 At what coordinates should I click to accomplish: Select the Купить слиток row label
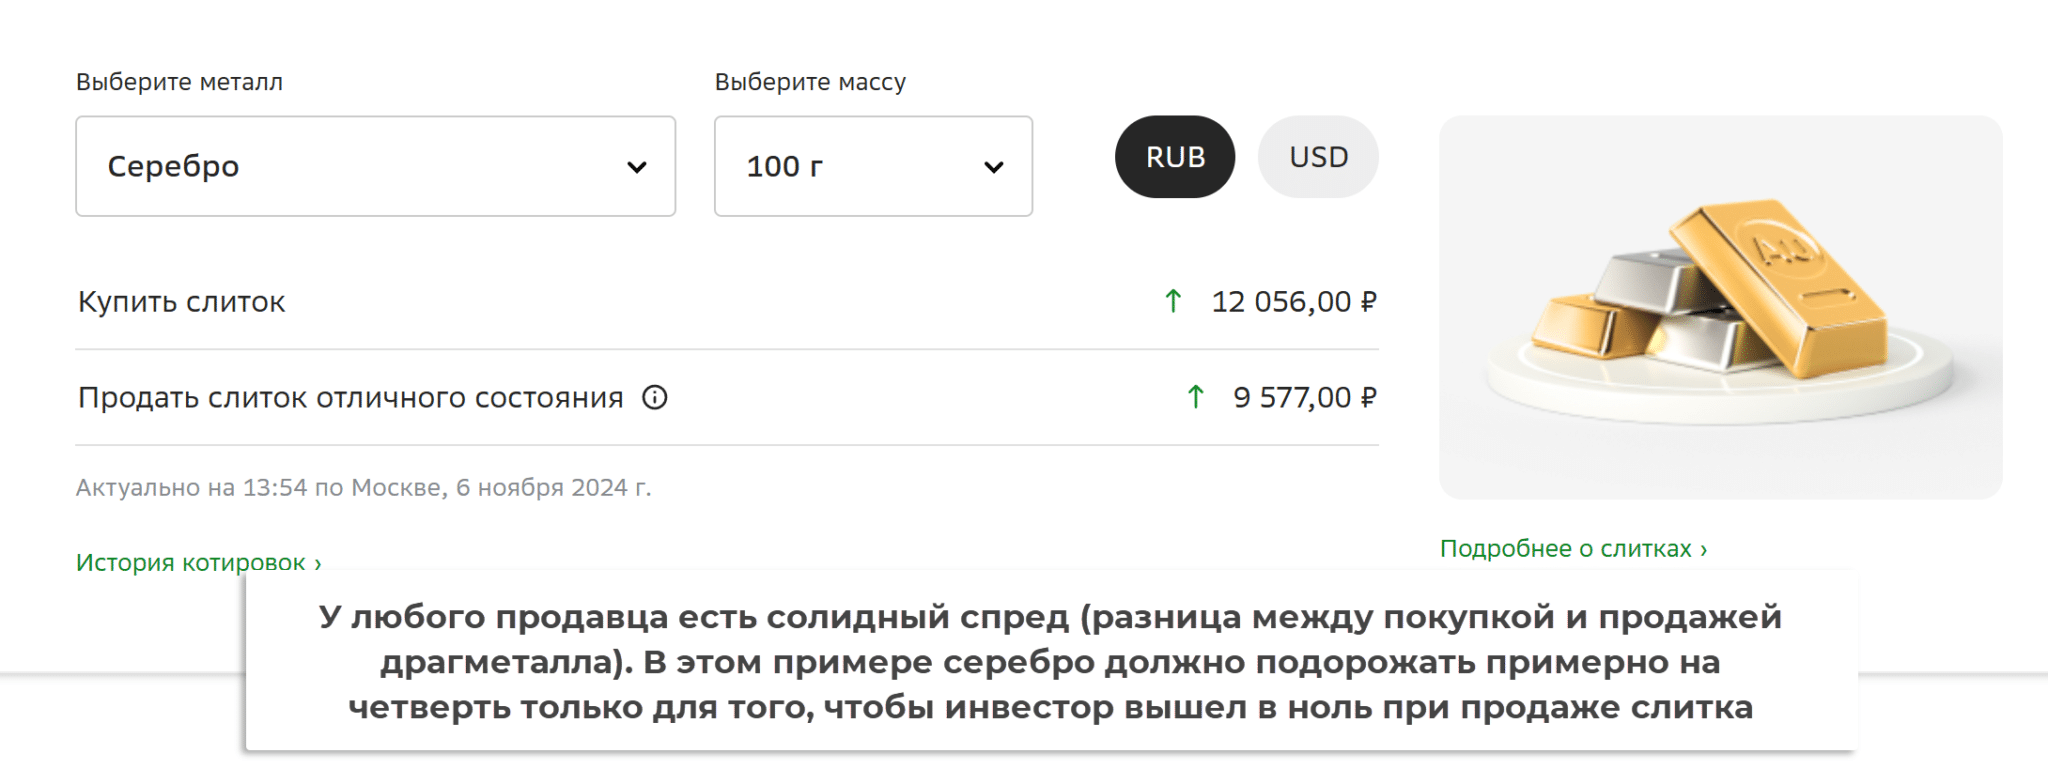[x=182, y=301]
